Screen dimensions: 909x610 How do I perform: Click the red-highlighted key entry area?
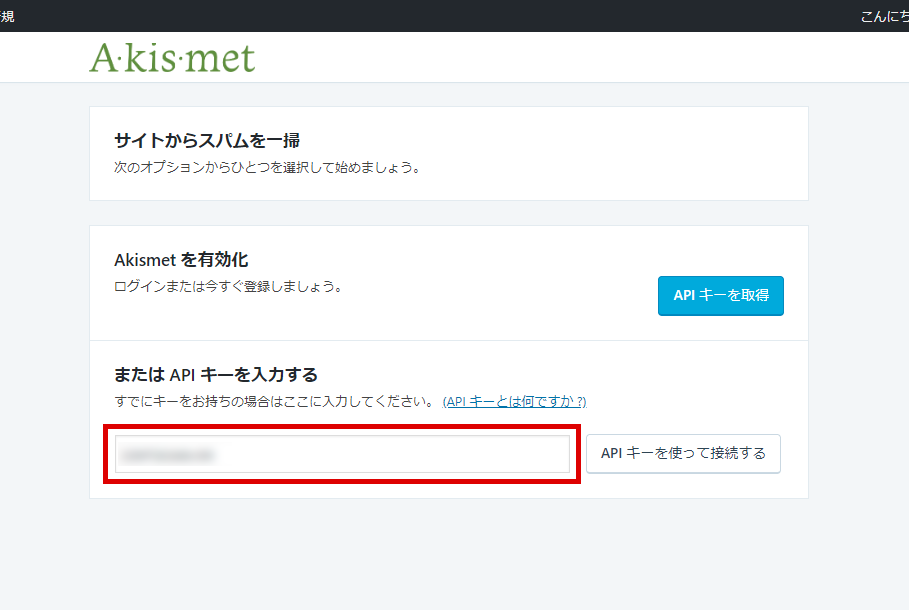click(342, 453)
